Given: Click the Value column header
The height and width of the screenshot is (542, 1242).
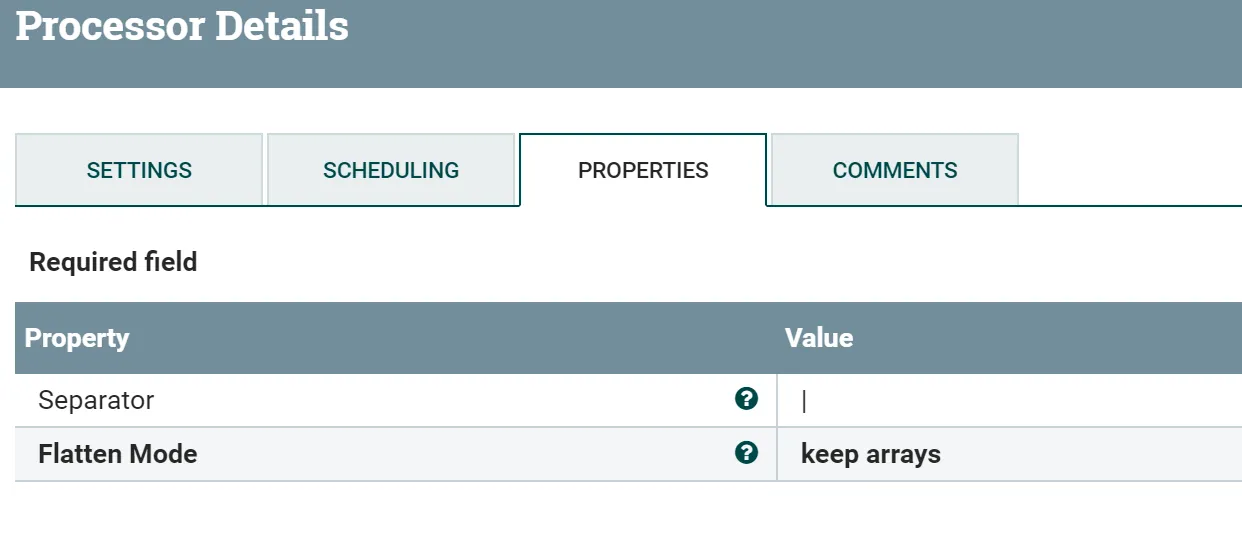Looking at the screenshot, I should point(819,338).
